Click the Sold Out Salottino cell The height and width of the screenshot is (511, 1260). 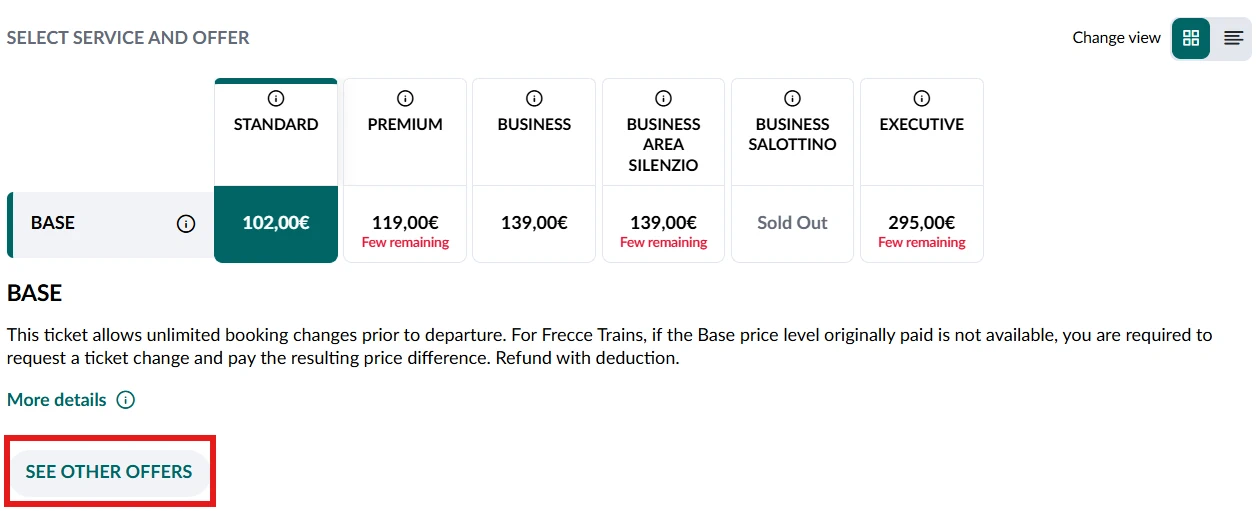pyautogui.click(x=792, y=223)
